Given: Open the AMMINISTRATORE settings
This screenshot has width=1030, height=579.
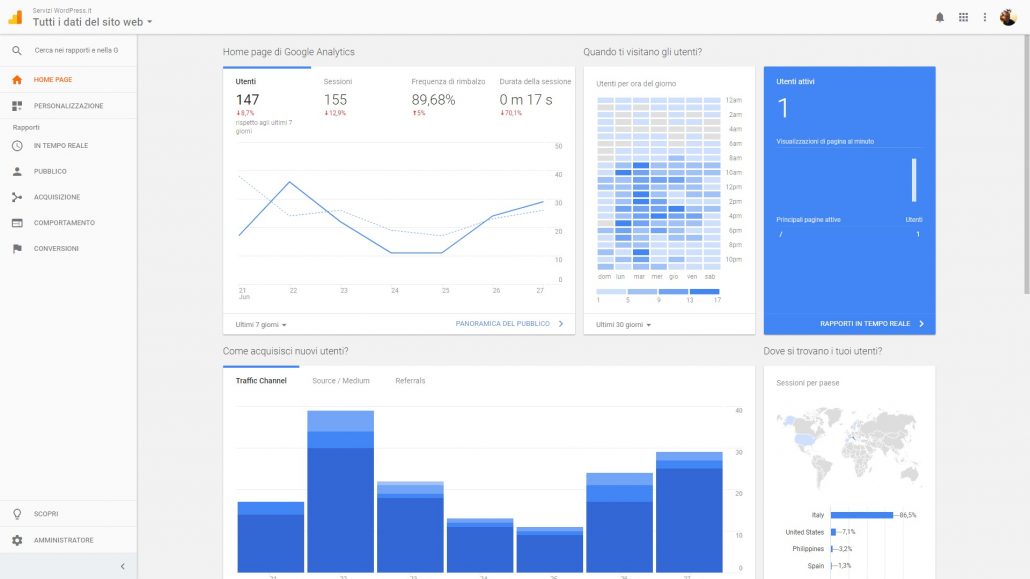Looking at the screenshot, I should pos(68,540).
